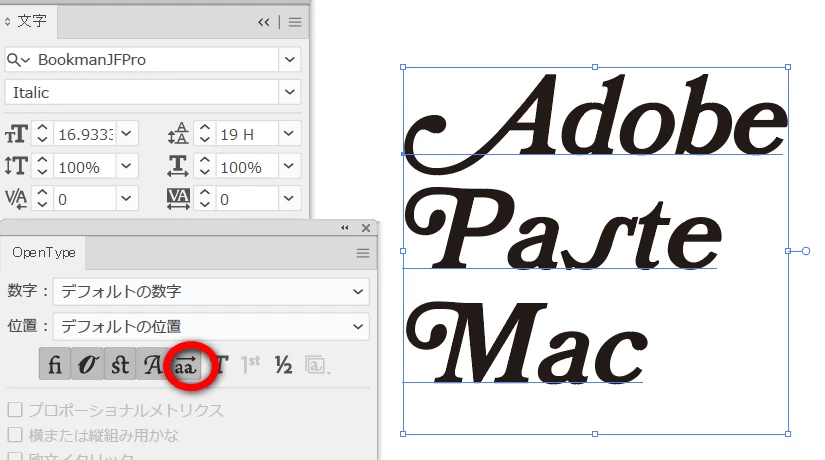Image resolution: width=825 pixels, height=460 pixels.
Task: Open the tracking dropdown arrow
Action: [x=289, y=198]
